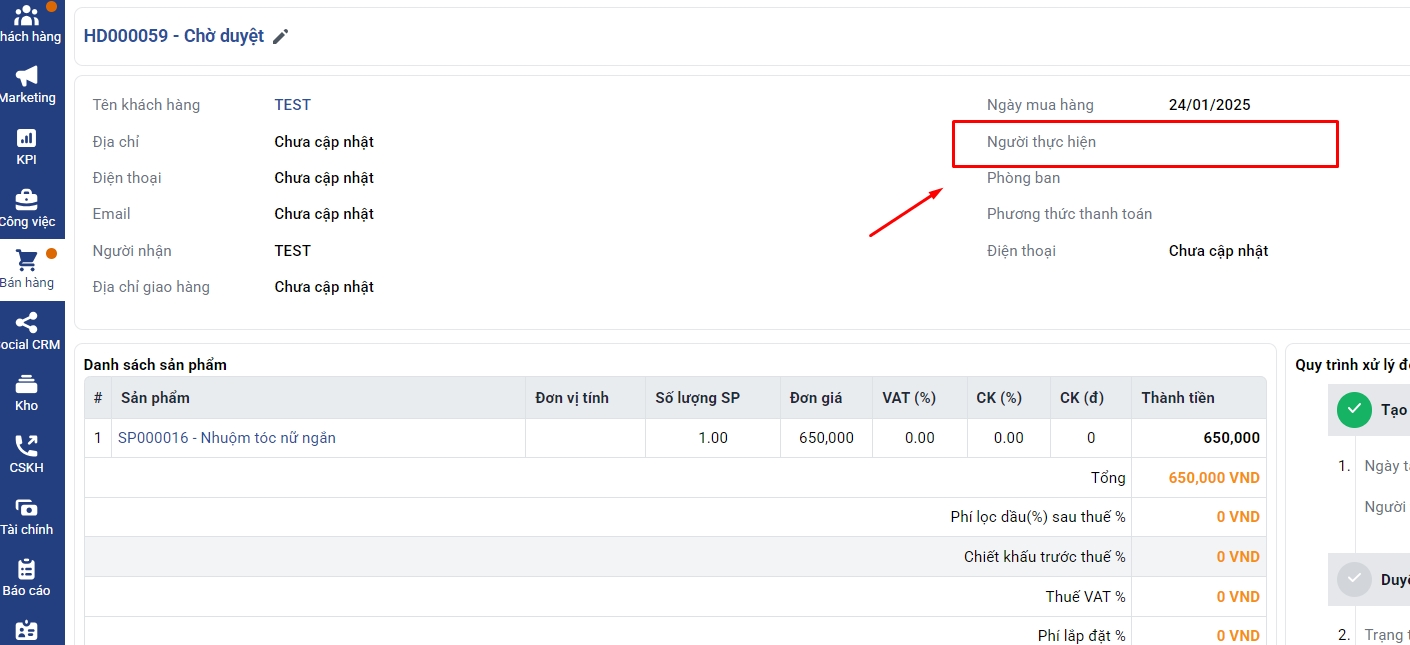The width and height of the screenshot is (1410, 645).
Task: Open the Khách hàng sidebar icon
Action: coord(27,17)
